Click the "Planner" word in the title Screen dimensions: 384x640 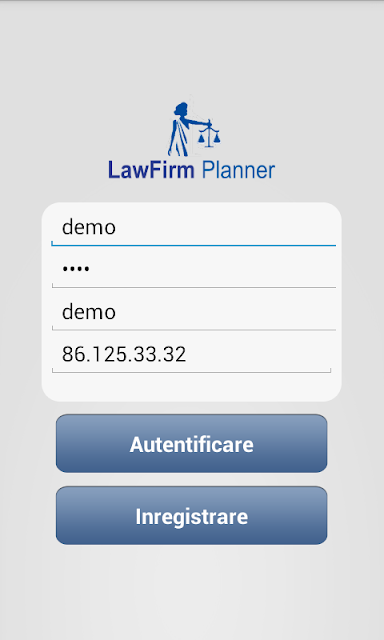pyautogui.click(x=238, y=170)
